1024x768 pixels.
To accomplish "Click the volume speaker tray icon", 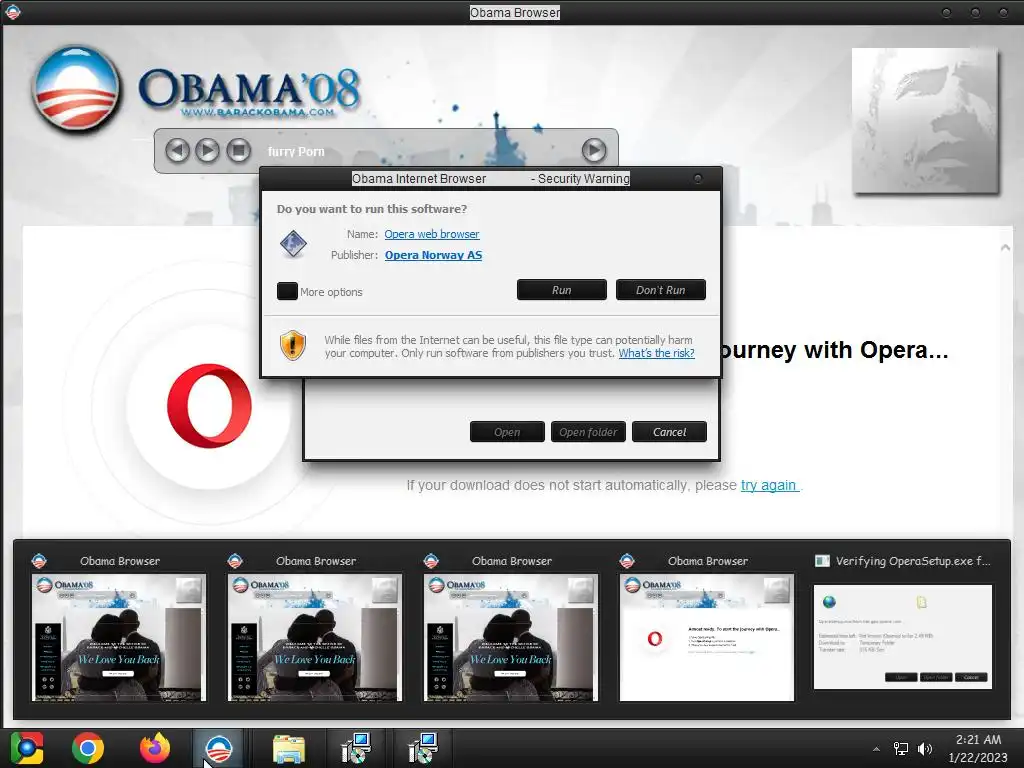I will tap(925, 749).
